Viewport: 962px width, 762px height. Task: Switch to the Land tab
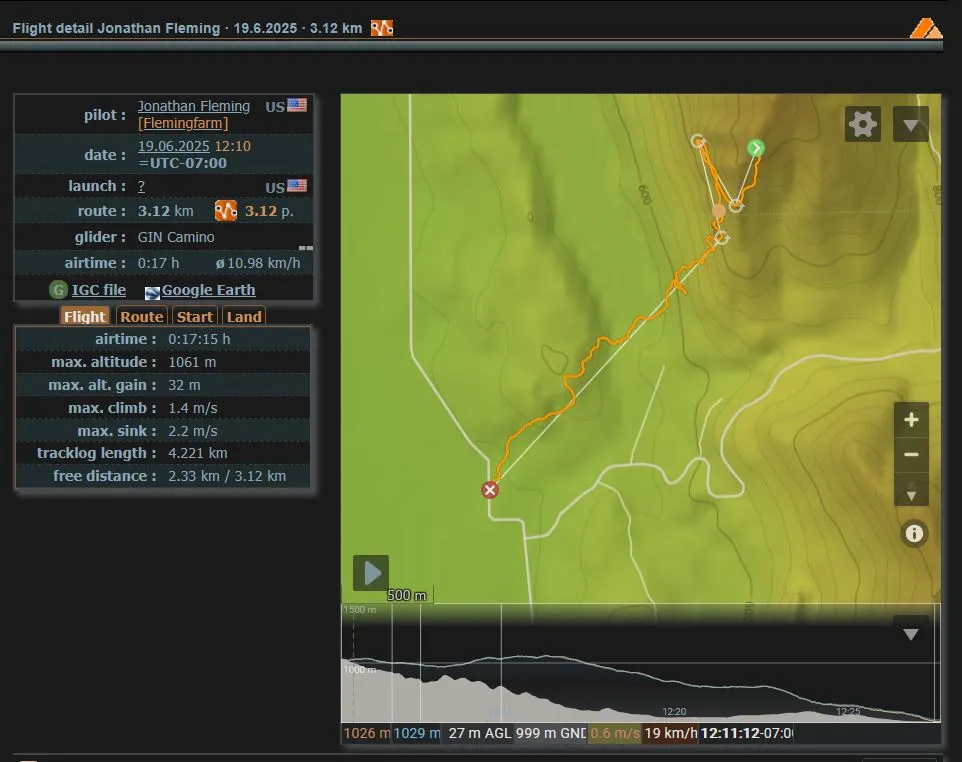pyautogui.click(x=244, y=316)
